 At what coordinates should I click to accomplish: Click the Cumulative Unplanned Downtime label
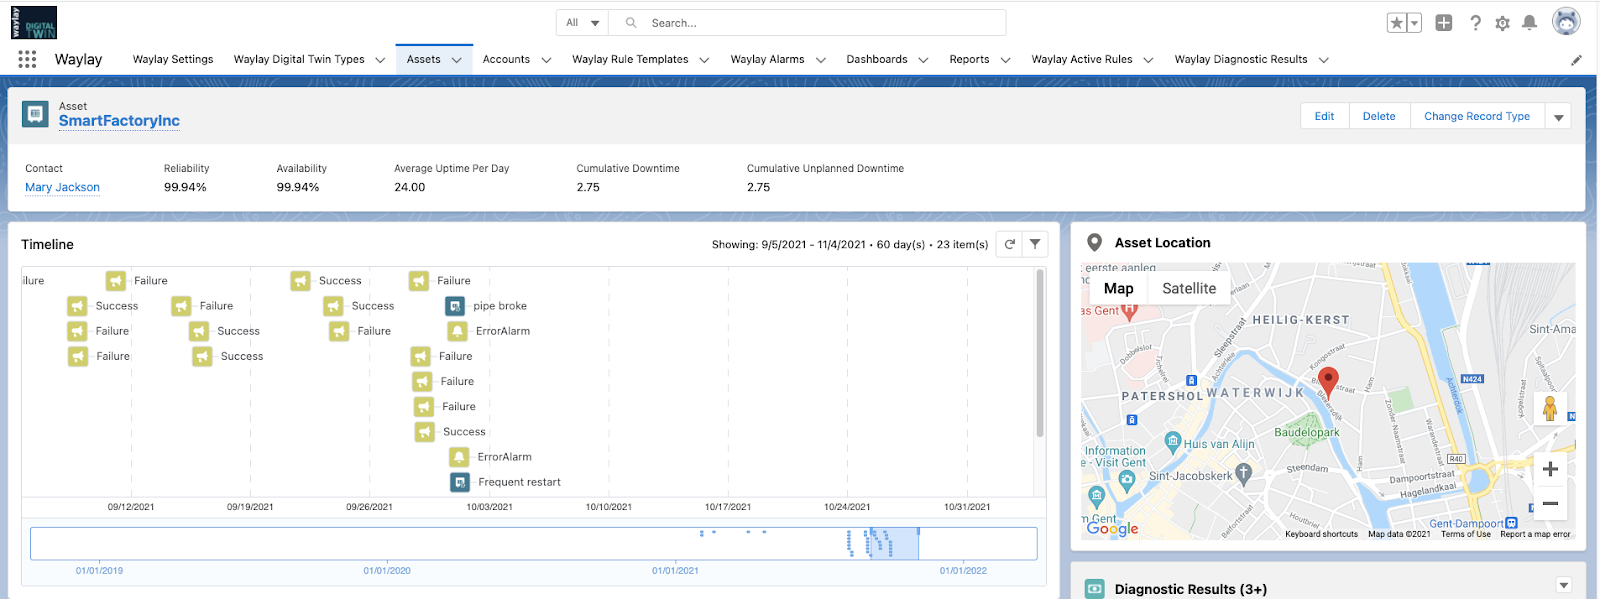(825, 168)
